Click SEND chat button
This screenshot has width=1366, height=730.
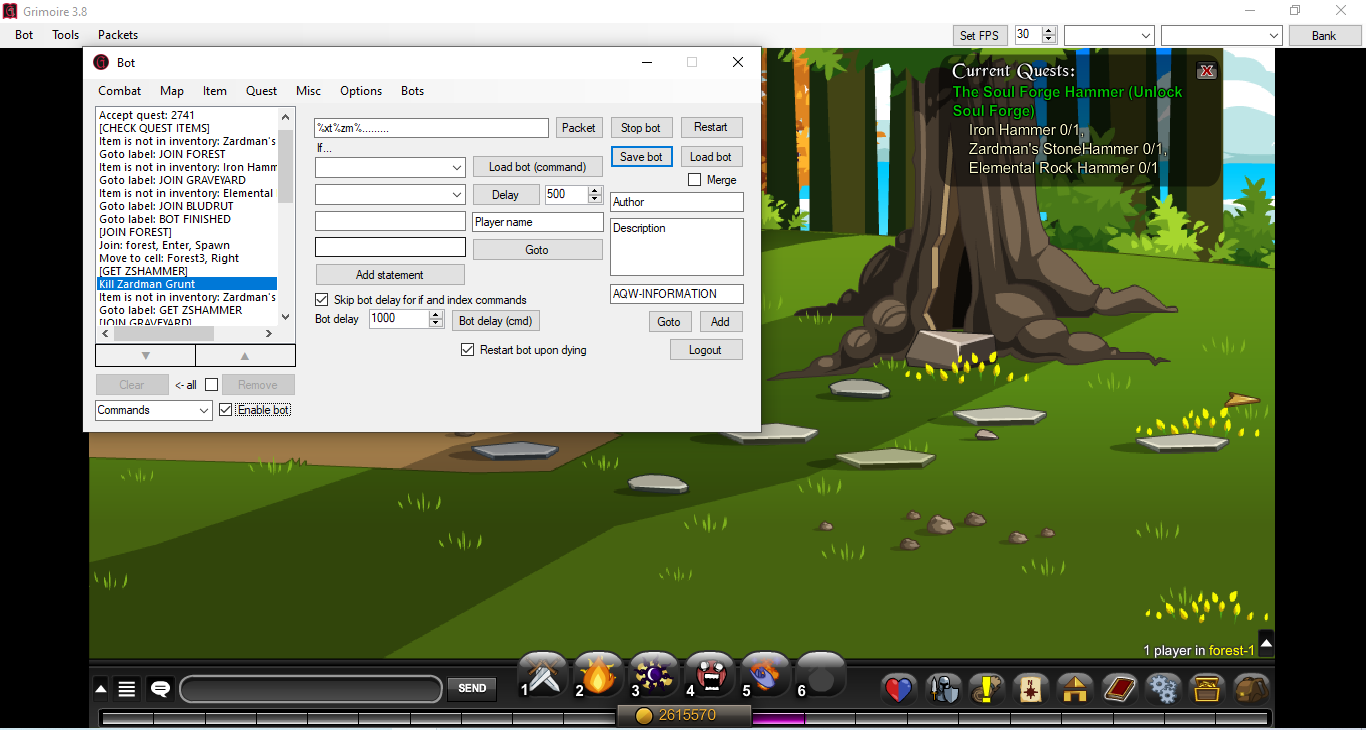472,688
